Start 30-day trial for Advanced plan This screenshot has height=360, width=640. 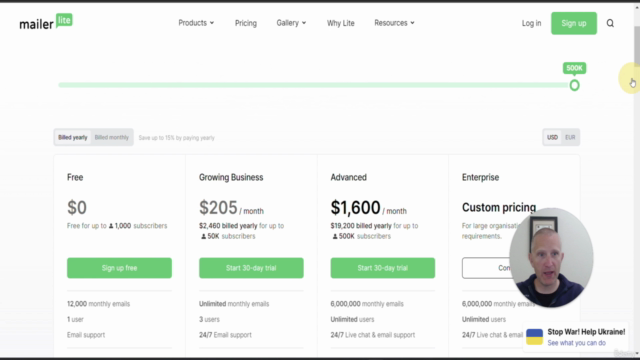point(382,268)
